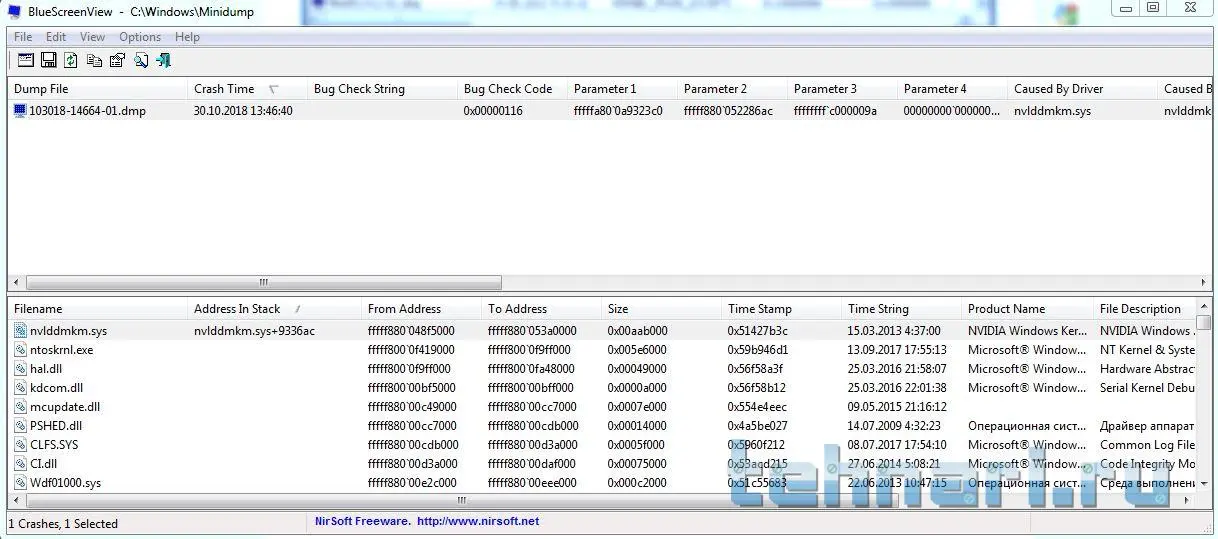The image size is (1218, 539).
Task: Click the Exit door toolbar icon
Action: (x=163, y=61)
